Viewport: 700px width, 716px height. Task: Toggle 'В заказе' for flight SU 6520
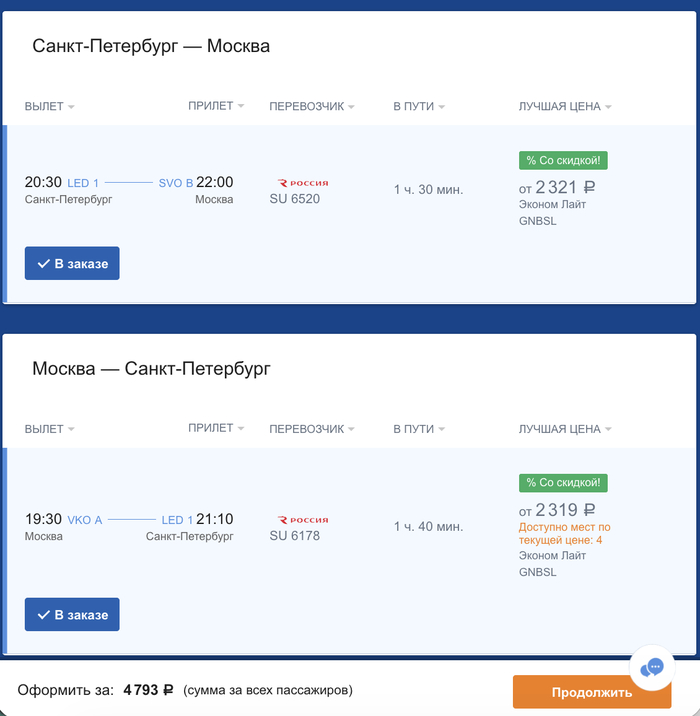pyautogui.click(x=72, y=263)
